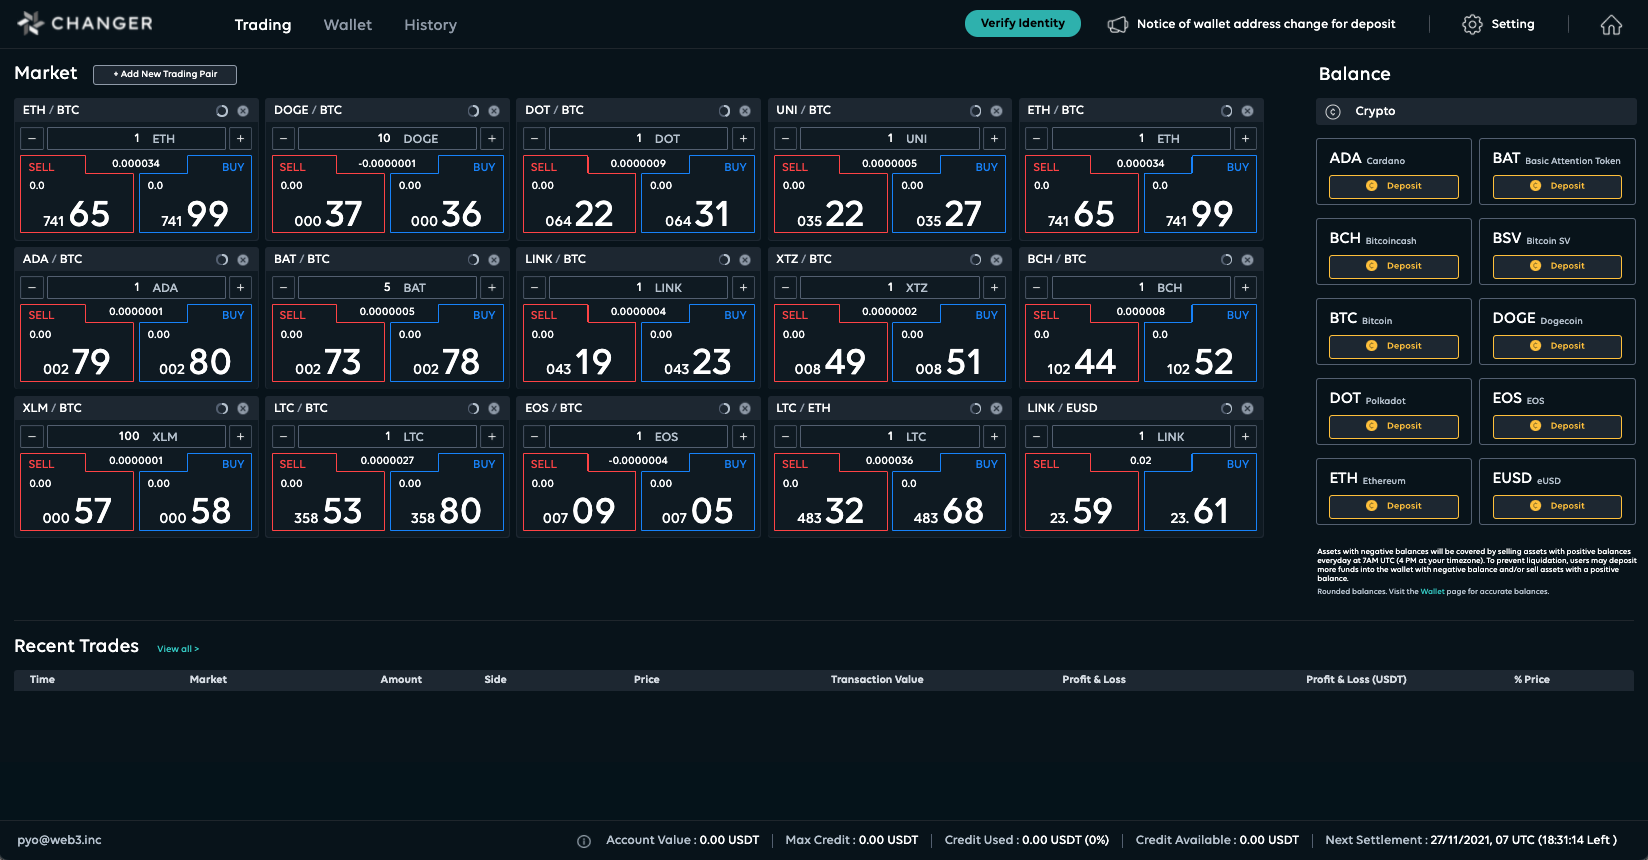Switch to the Trading tab
This screenshot has width=1648, height=860.
[x=263, y=25]
